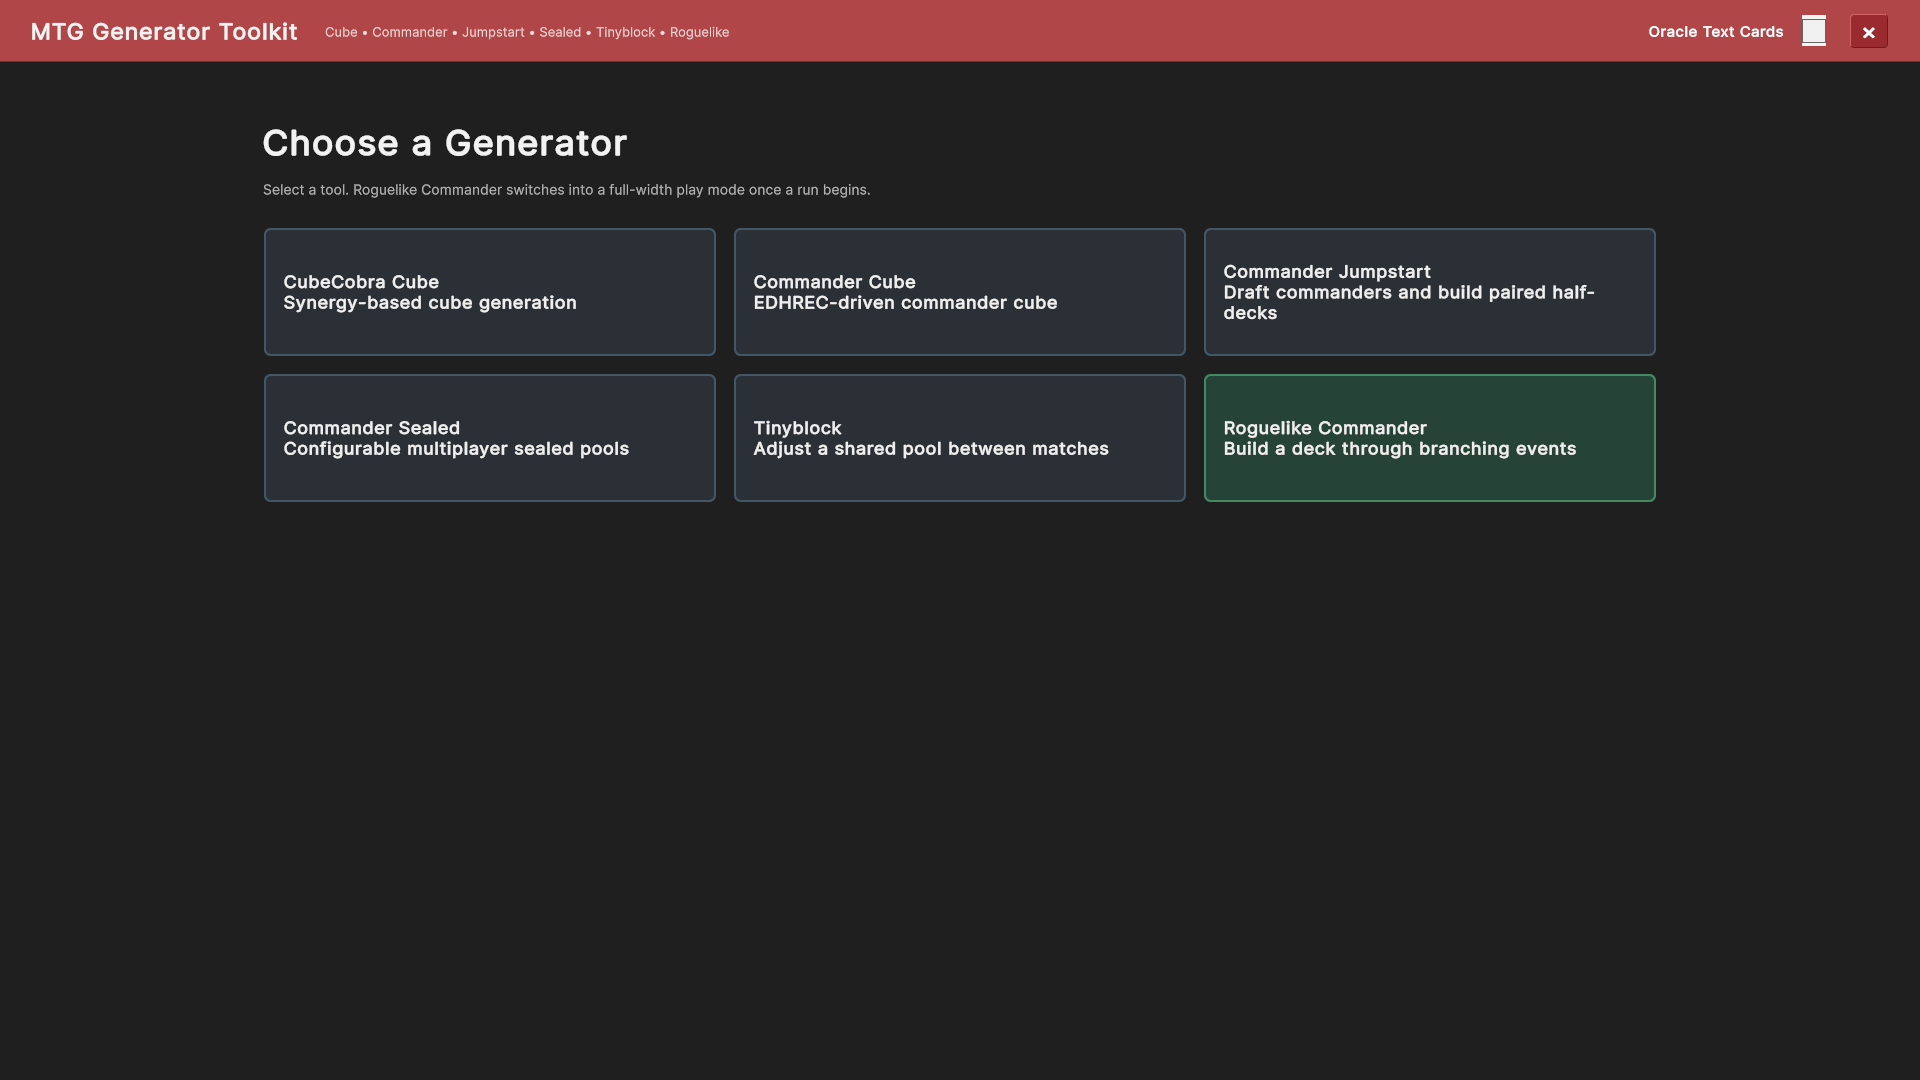Choose the Commander Sealed generator

pos(490,438)
